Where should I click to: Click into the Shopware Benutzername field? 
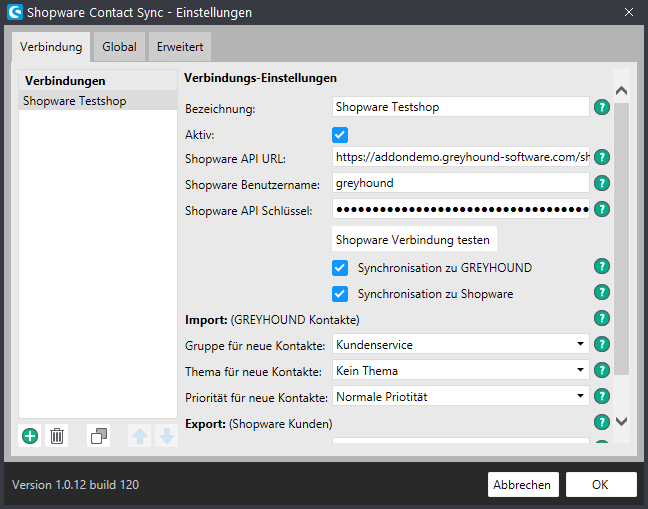(461, 183)
